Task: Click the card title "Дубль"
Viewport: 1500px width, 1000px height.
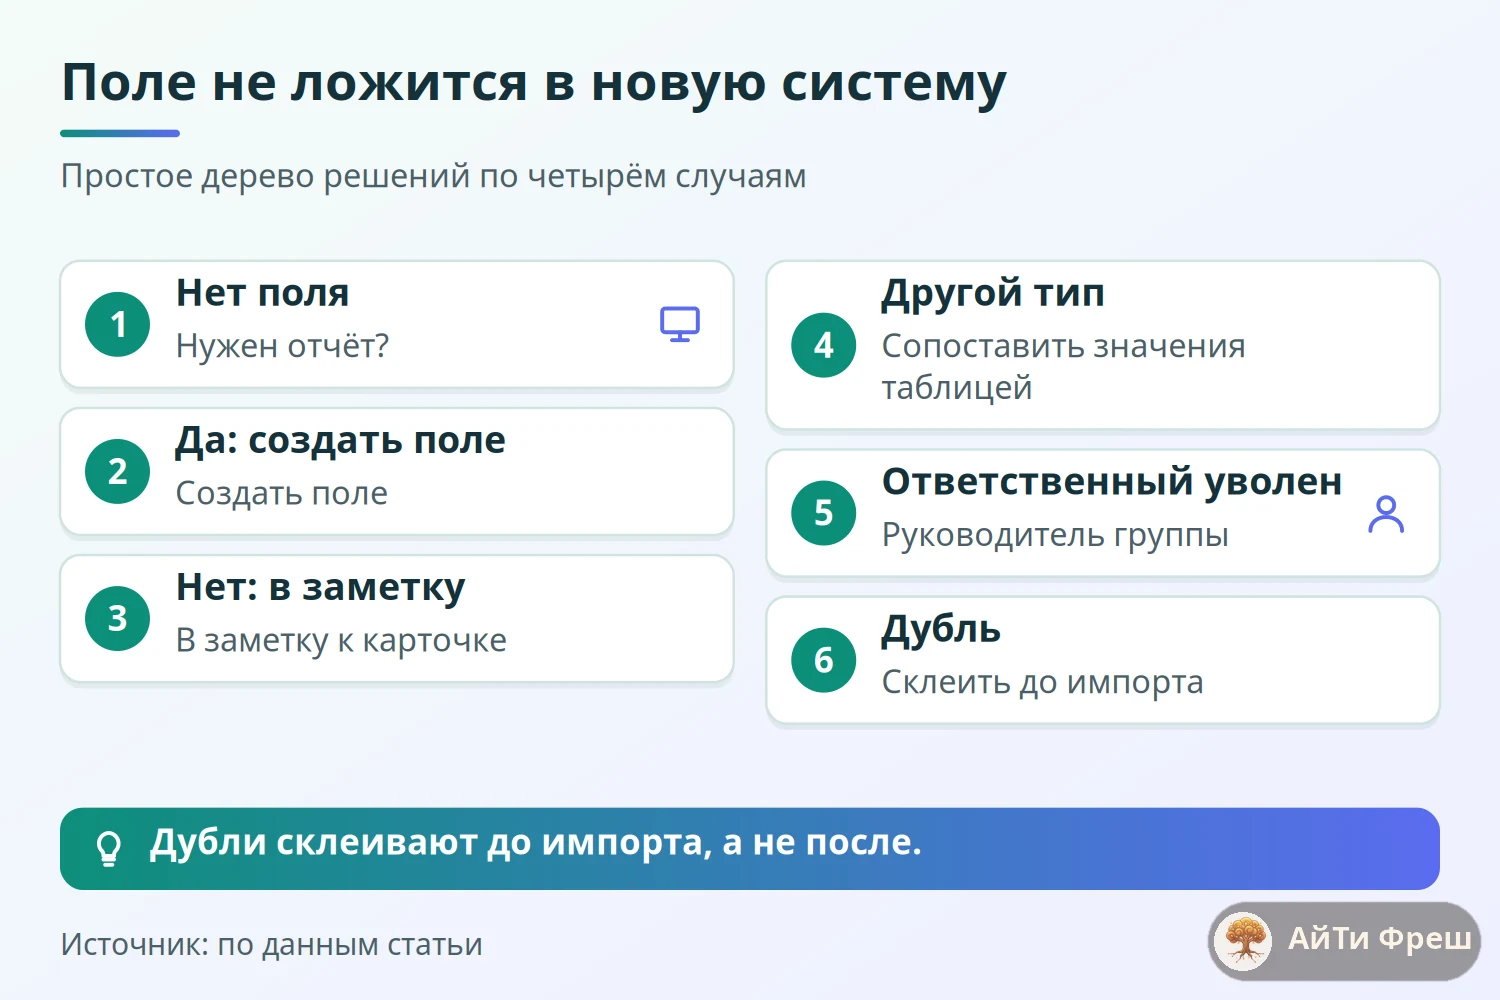Action: [x=941, y=629]
